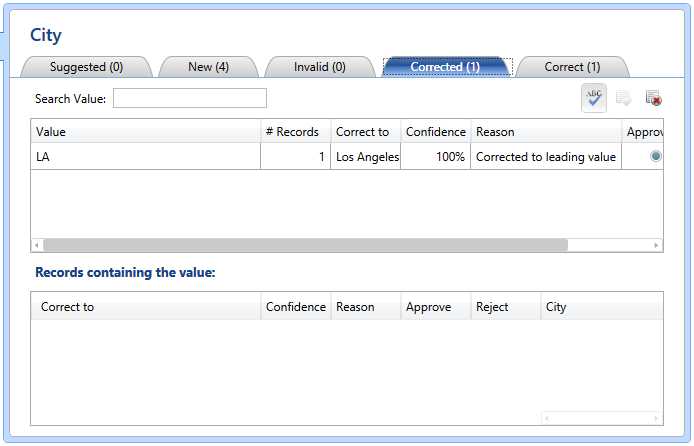The width and height of the screenshot is (694, 446).
Task: Click the lower grid's right scroll arrow
Action: pos(656,417)
